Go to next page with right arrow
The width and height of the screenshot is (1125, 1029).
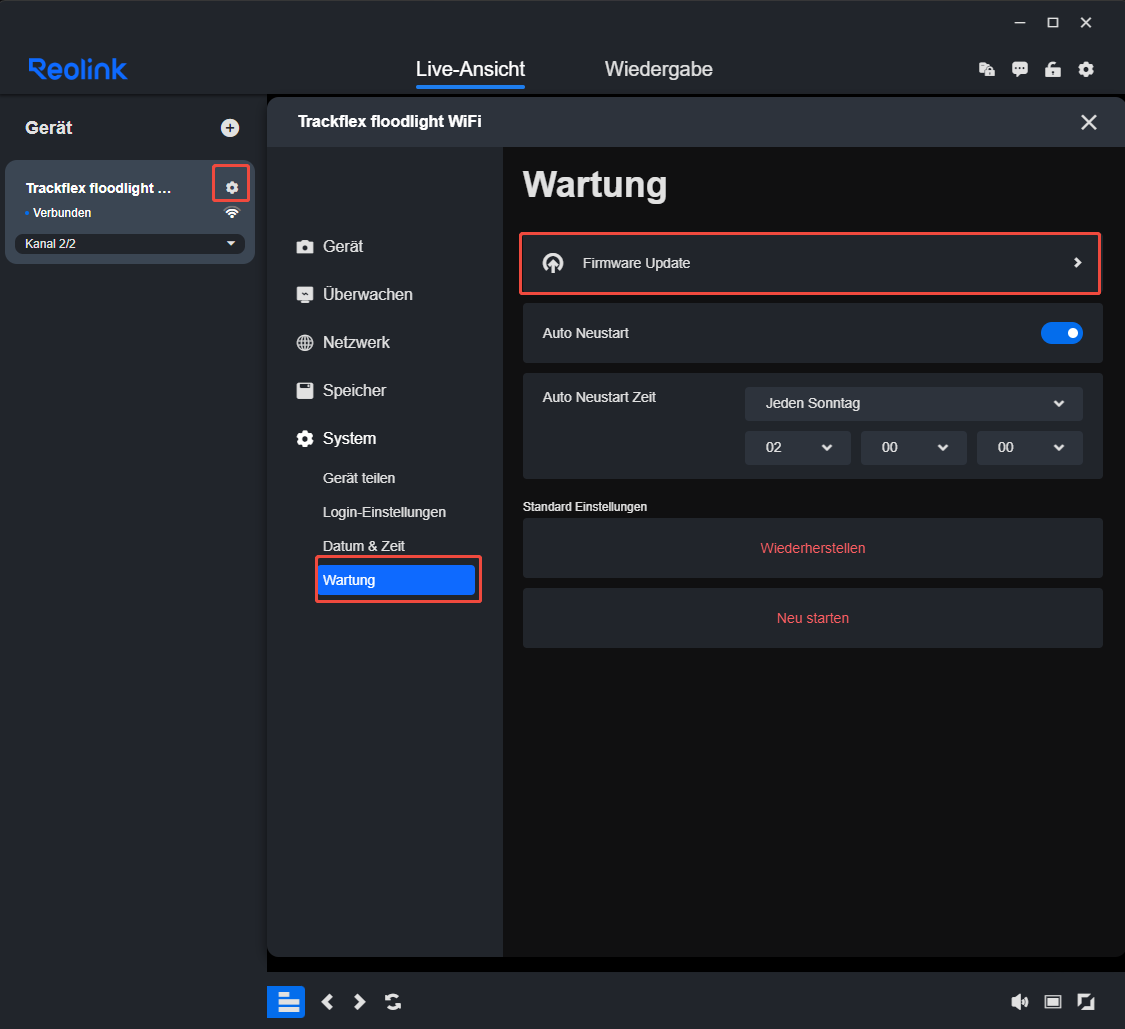point(359,1002)
